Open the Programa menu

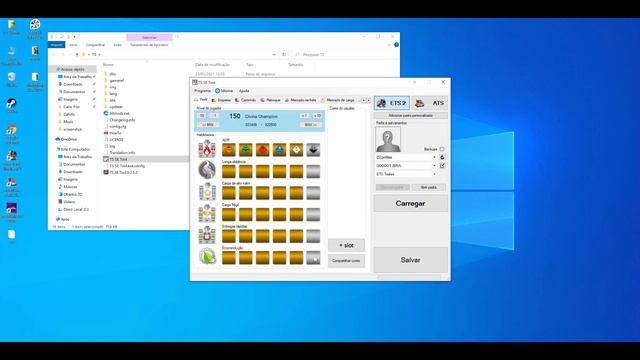coord(202,91)
